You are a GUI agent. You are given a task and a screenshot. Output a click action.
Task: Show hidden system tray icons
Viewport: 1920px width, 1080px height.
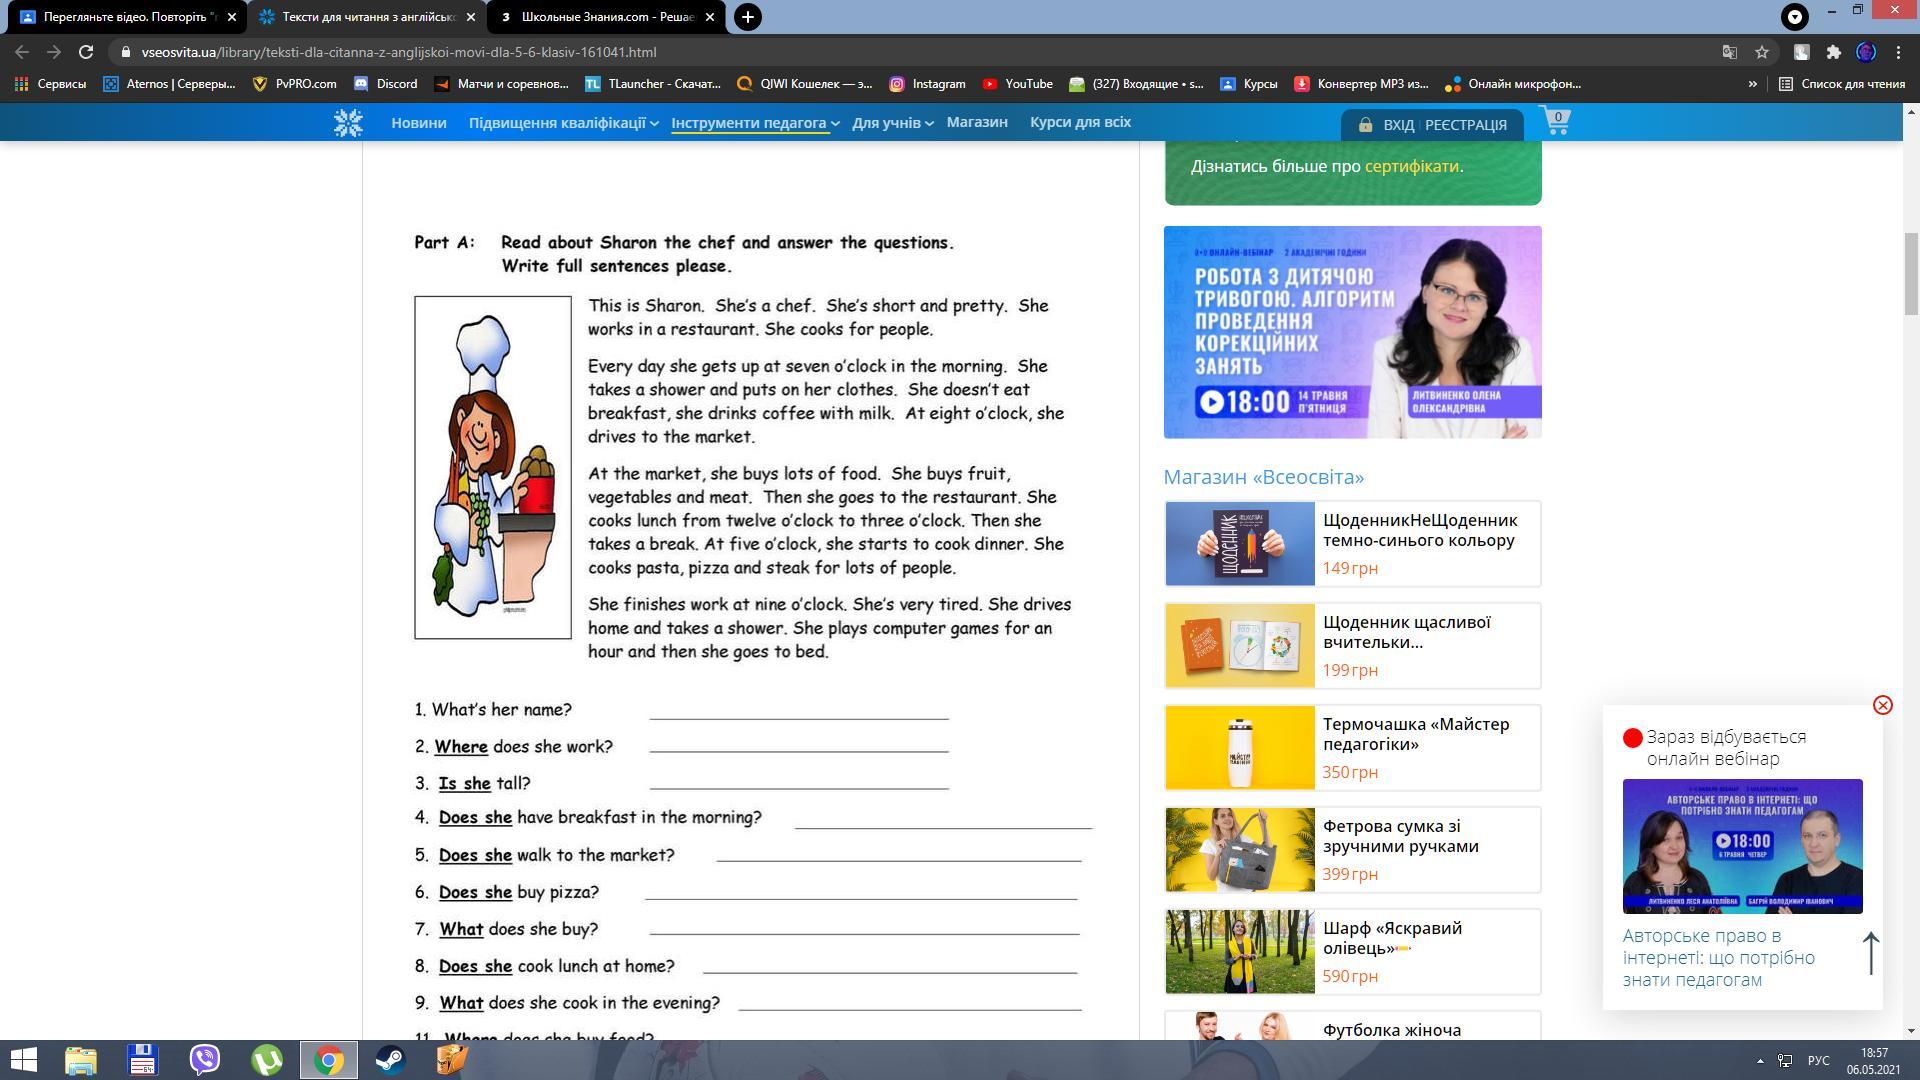click(1760, 1060)
